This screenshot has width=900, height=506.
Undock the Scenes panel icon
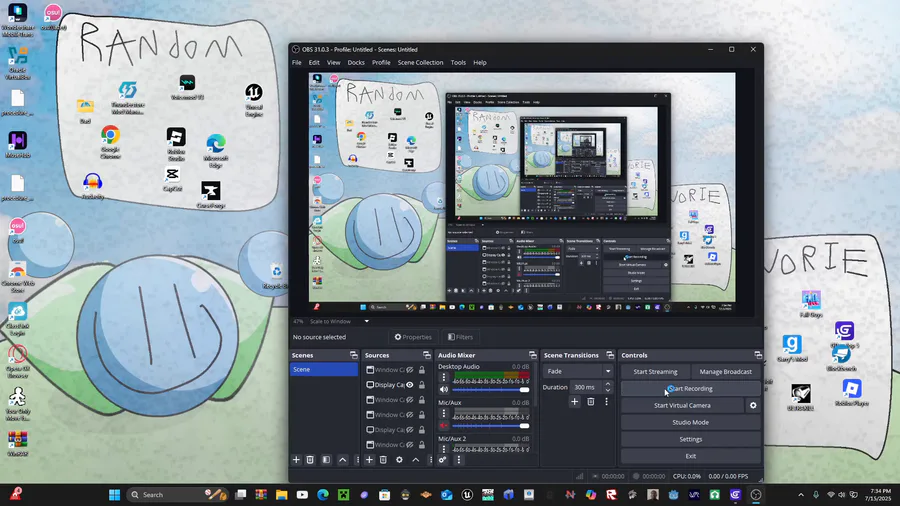point(354,355)
